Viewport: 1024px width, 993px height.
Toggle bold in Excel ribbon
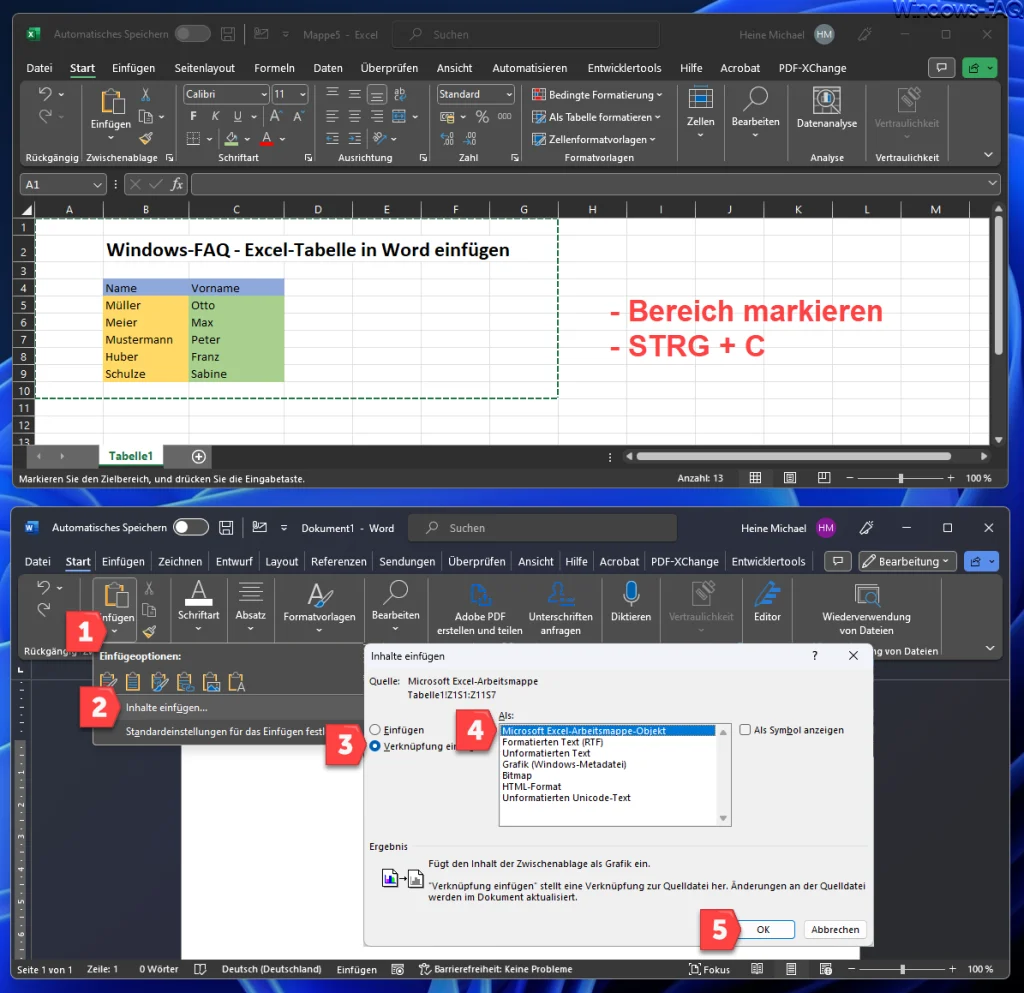[193, 116]
